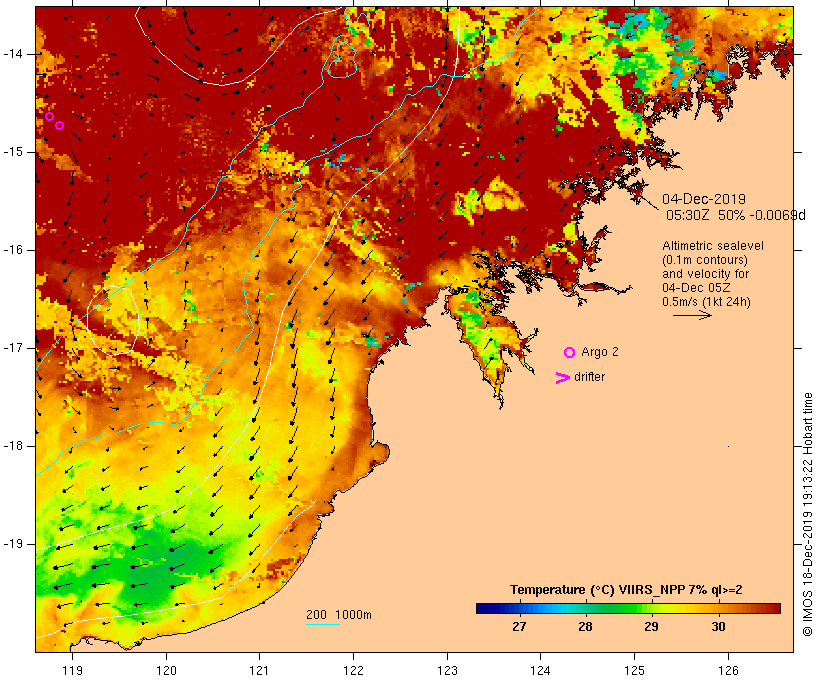This screenshot has width=820, height=680.
Task: Click the 'Temperature (°C) VIIRS_NPP 7% ql>=2' title
Action: point(626,590)
